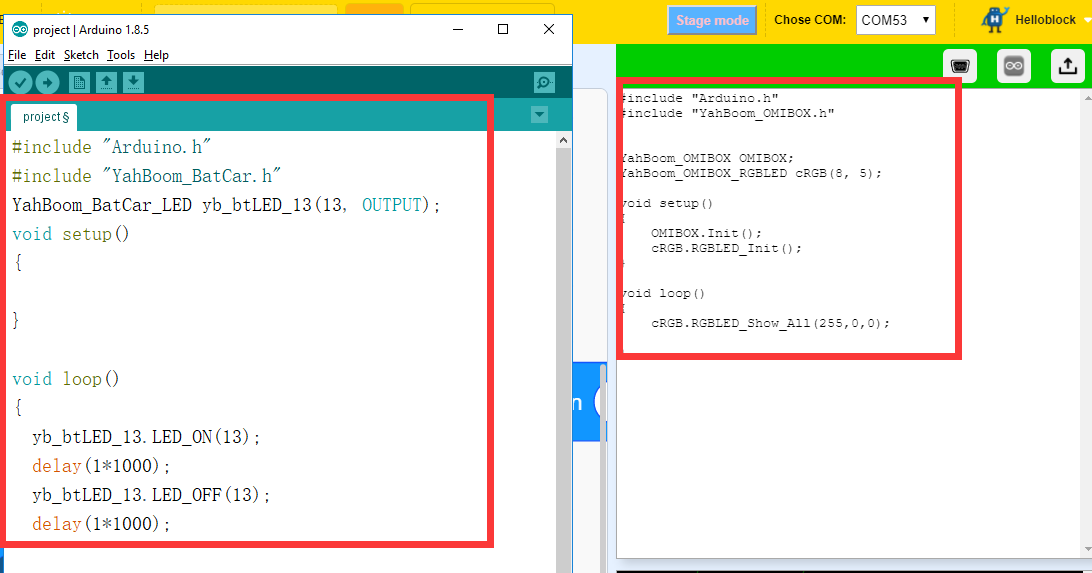Click the scroll-up arrow of Helloblock code panel

pyautogui.click(x=1087, y=98)
